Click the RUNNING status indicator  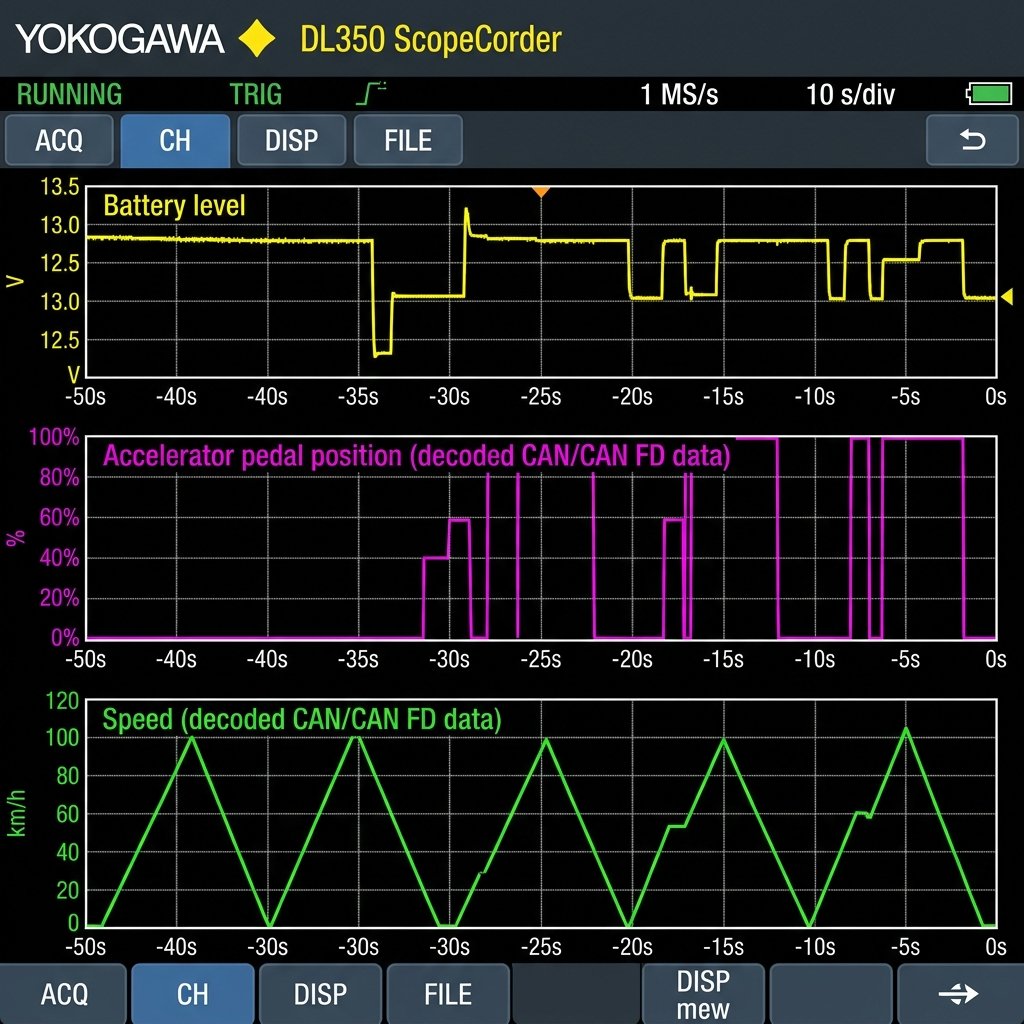pos(69,94)
